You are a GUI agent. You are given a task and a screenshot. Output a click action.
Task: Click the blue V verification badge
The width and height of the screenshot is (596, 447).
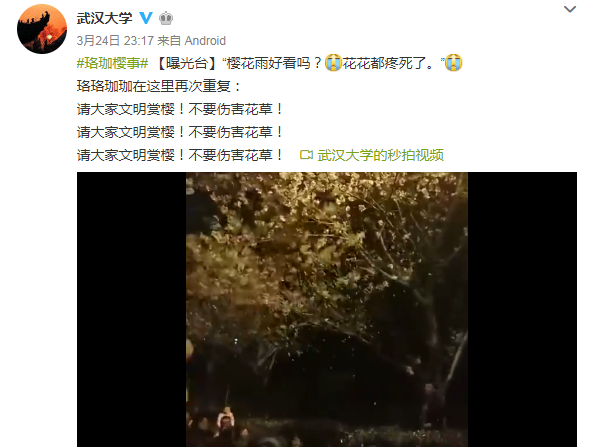(146, 18)
